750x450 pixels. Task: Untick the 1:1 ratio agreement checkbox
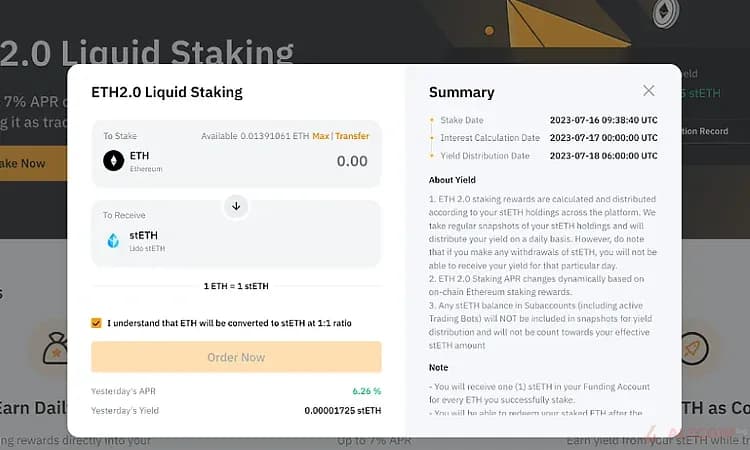[x=96, y=323]
